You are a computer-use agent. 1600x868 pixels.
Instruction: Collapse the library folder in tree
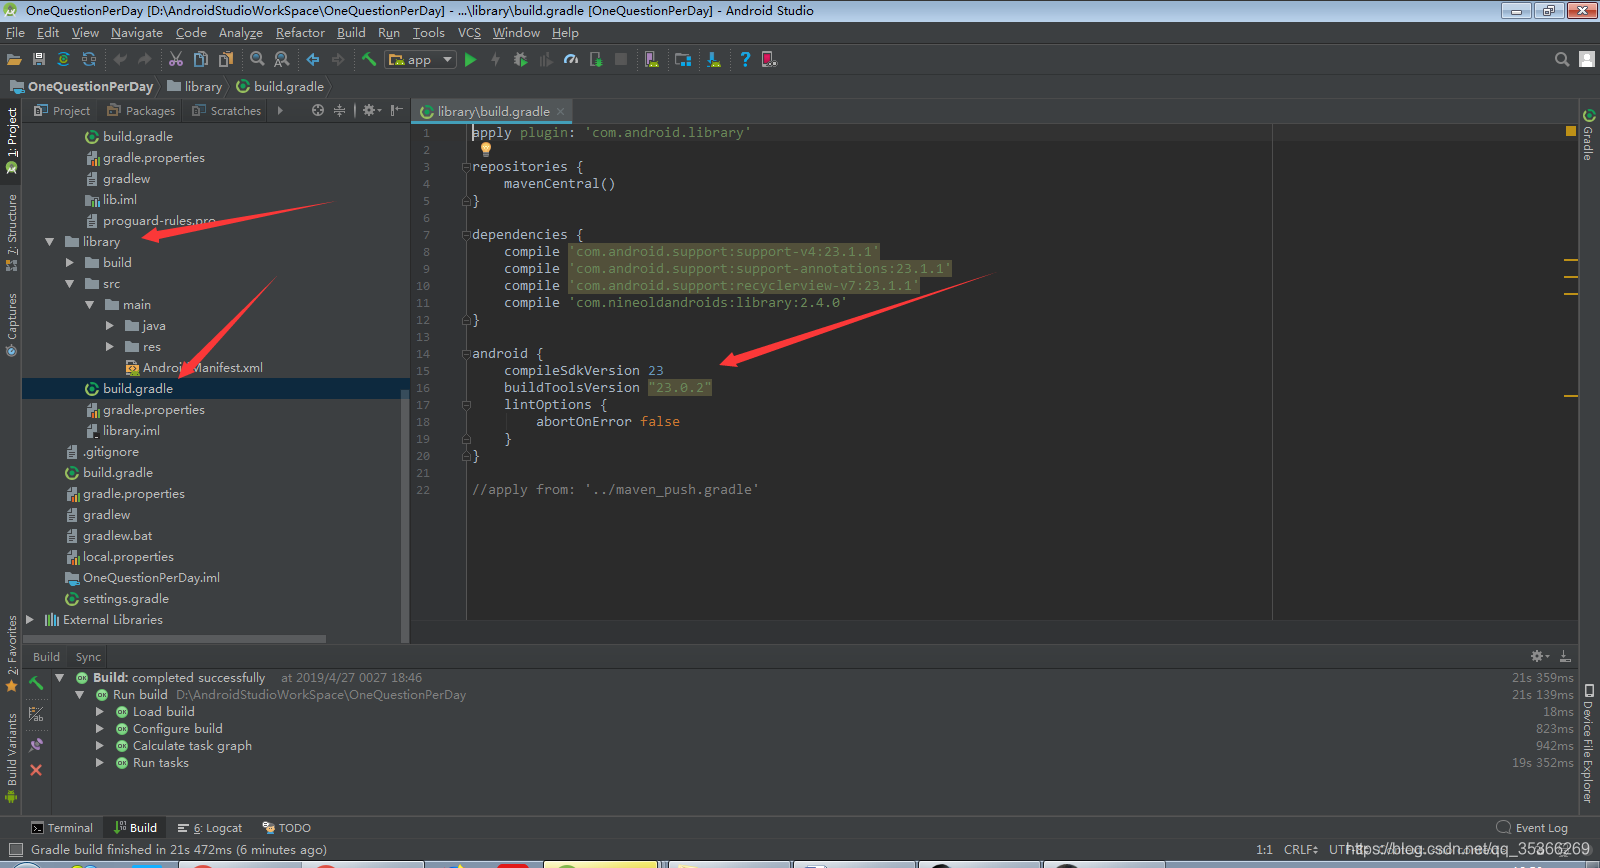tap(49, 242)
